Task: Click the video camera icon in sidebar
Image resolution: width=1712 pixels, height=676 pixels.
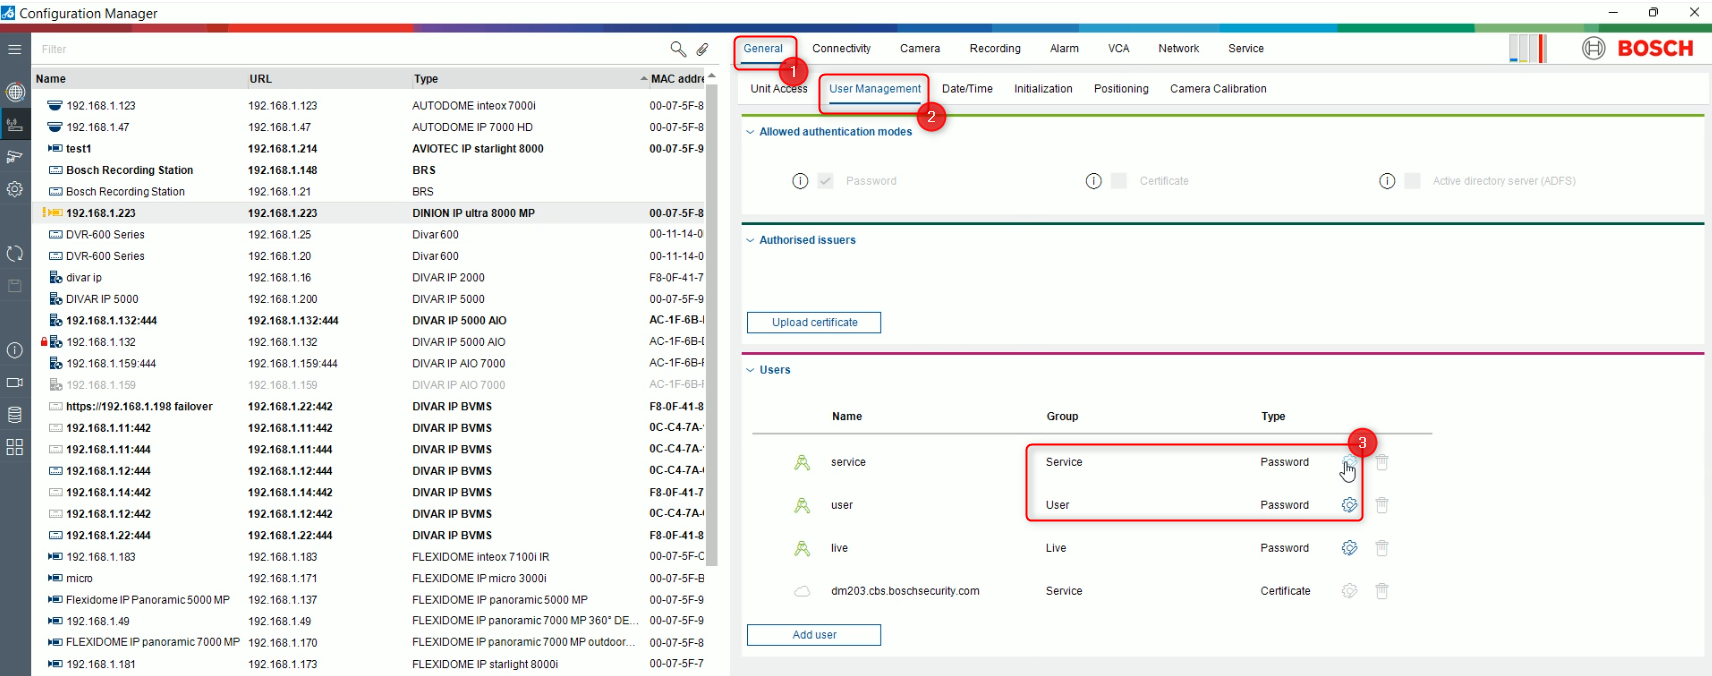Action: tap(15, 382)
